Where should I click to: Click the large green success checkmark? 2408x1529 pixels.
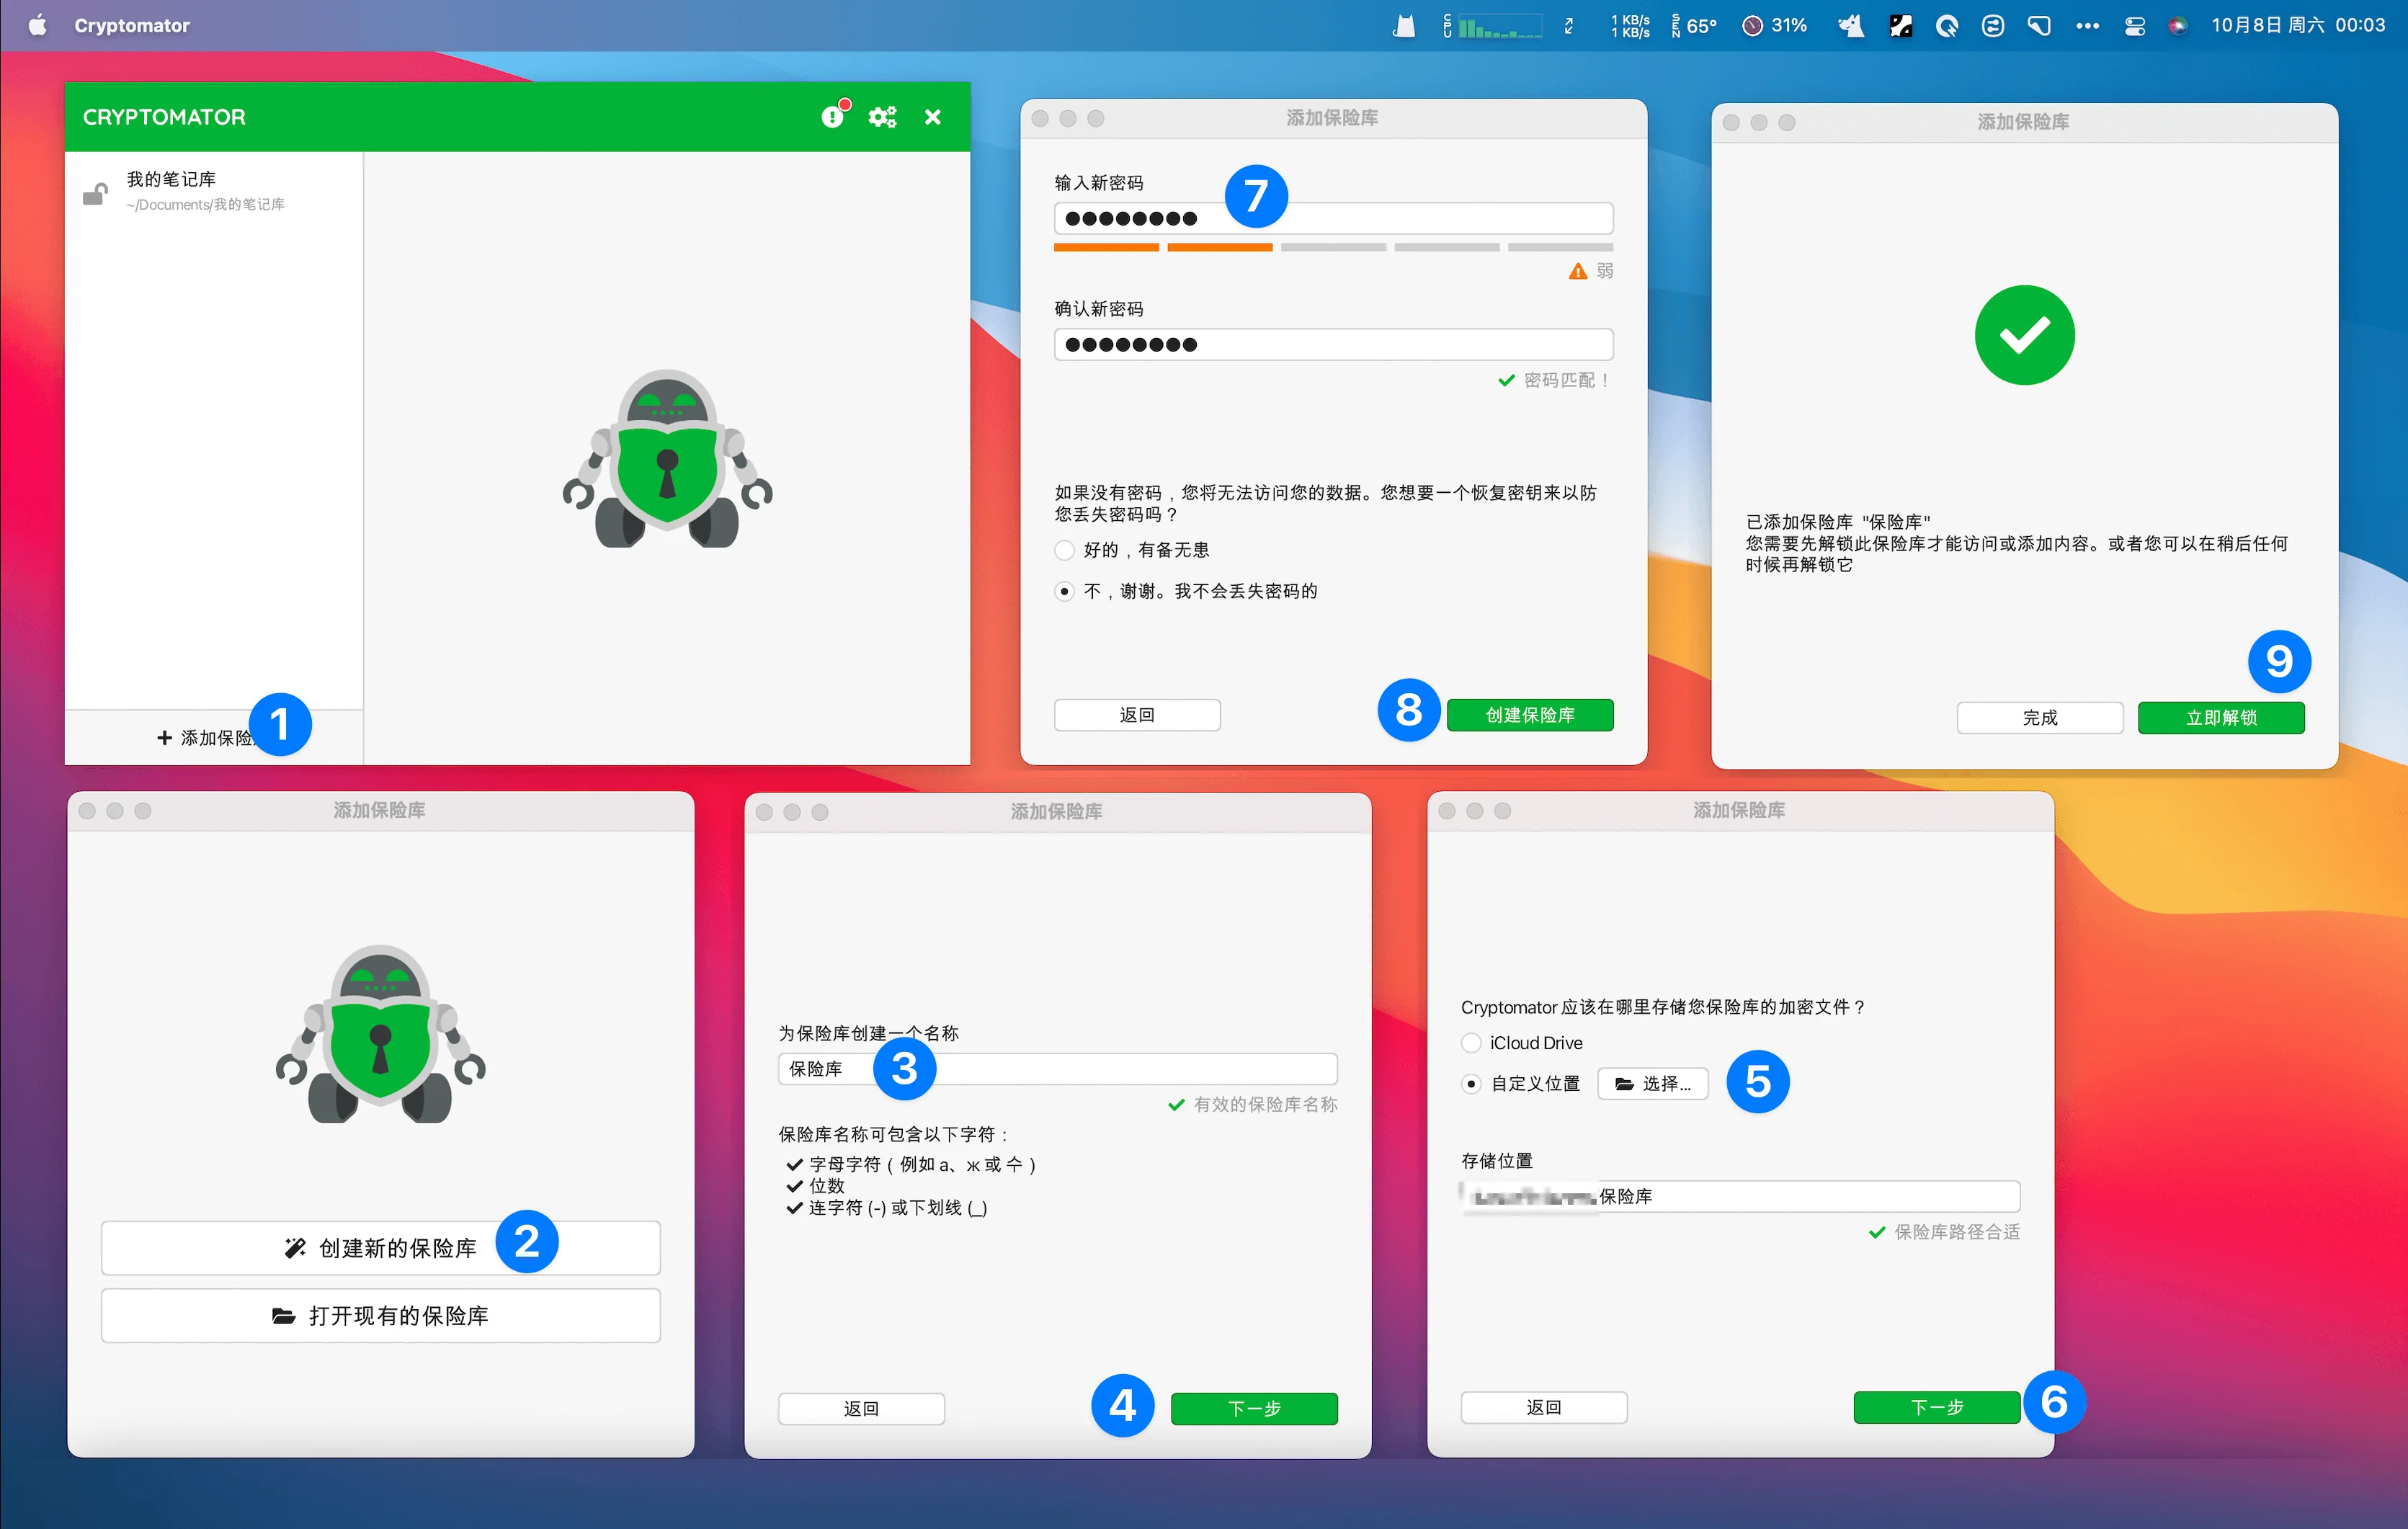[2024, 335]
